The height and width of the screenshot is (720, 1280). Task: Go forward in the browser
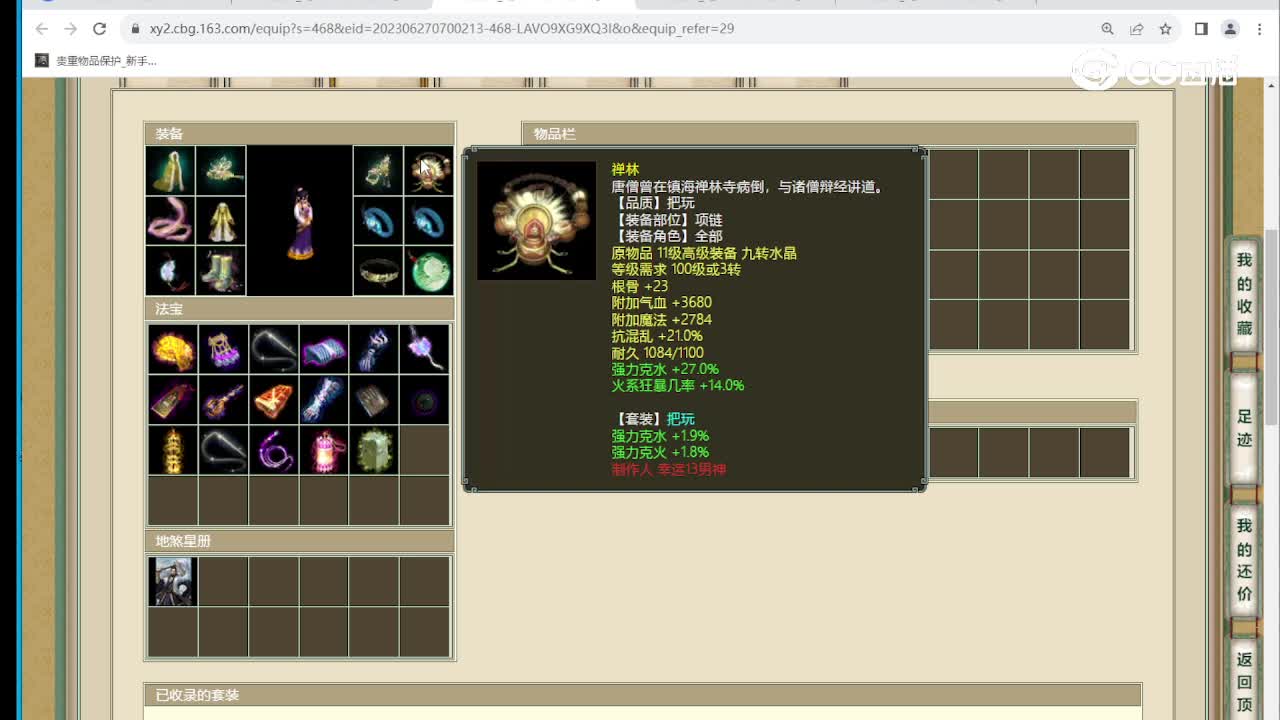(x=70, y=29)
